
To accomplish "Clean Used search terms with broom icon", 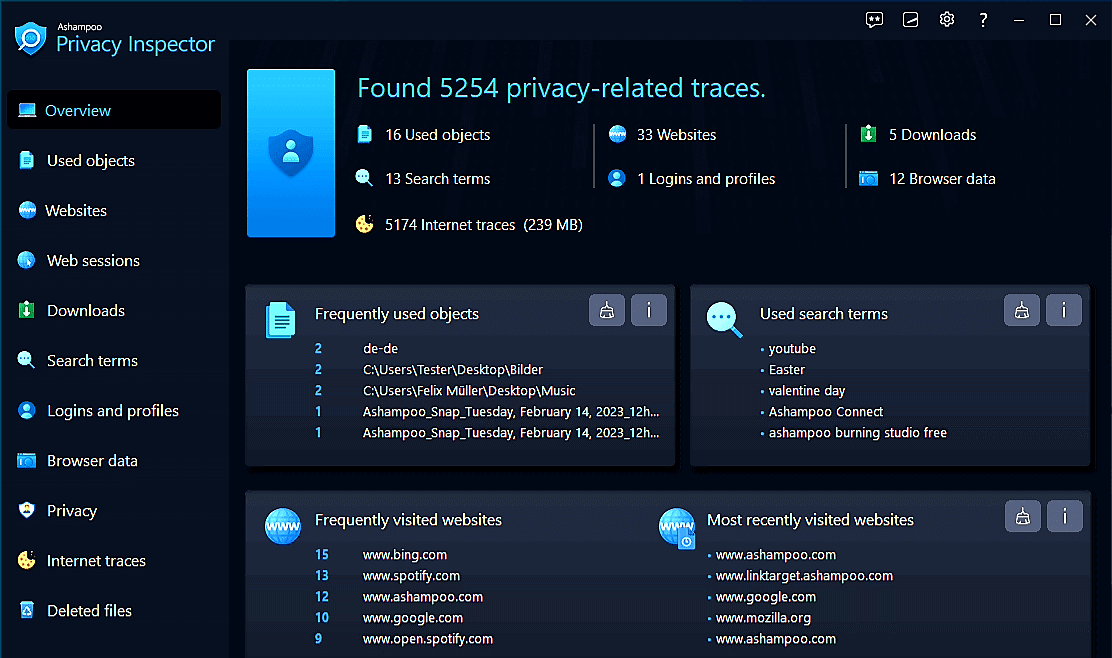I will point(1022,310).
